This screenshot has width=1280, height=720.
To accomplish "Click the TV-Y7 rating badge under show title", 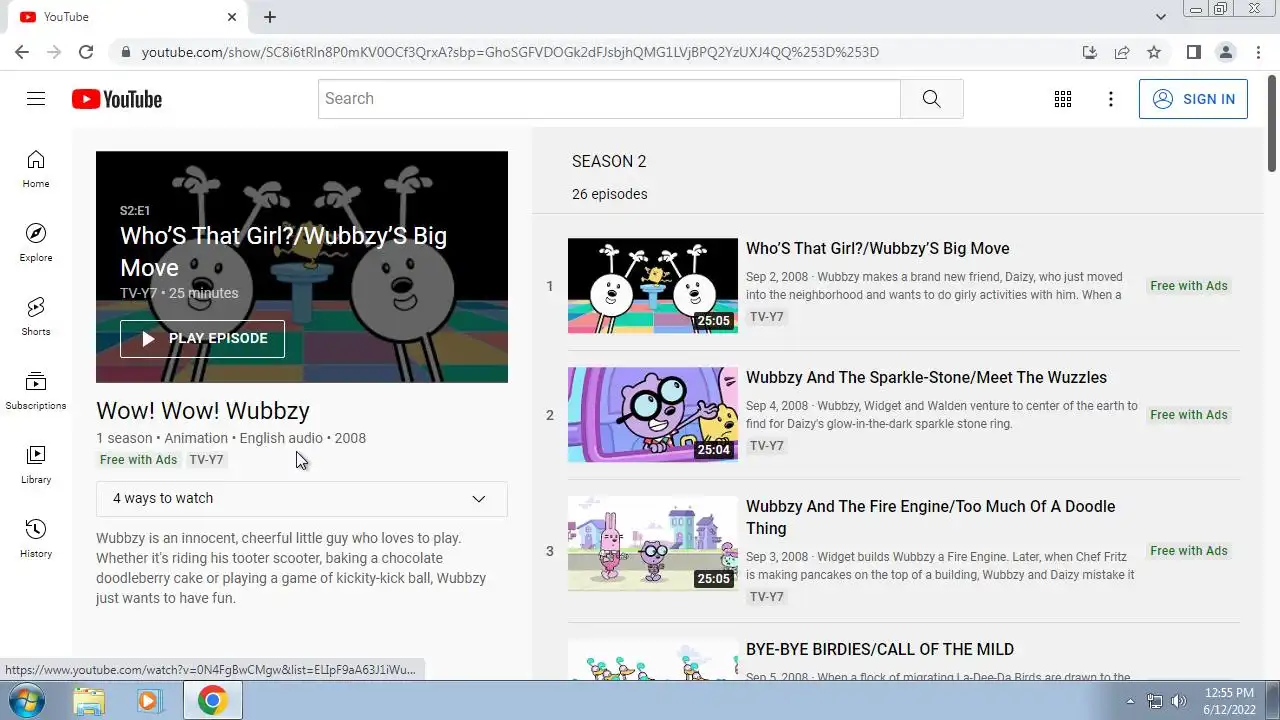I will pos(206,460).
